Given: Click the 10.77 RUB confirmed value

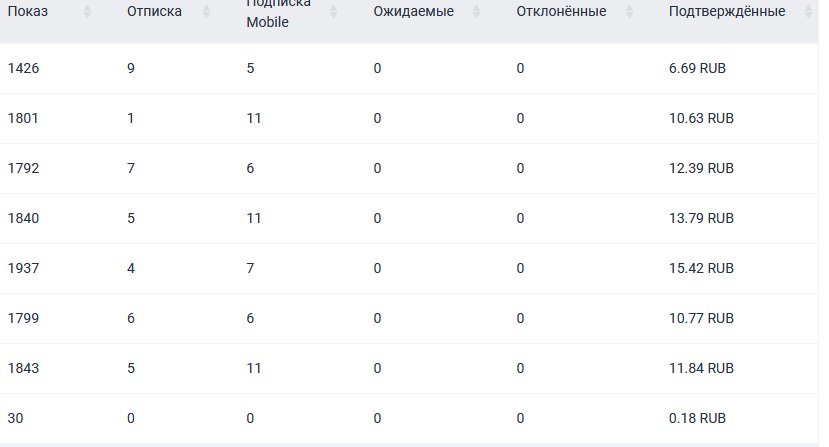Looking at the screenshot, I should tap(701, 318).
